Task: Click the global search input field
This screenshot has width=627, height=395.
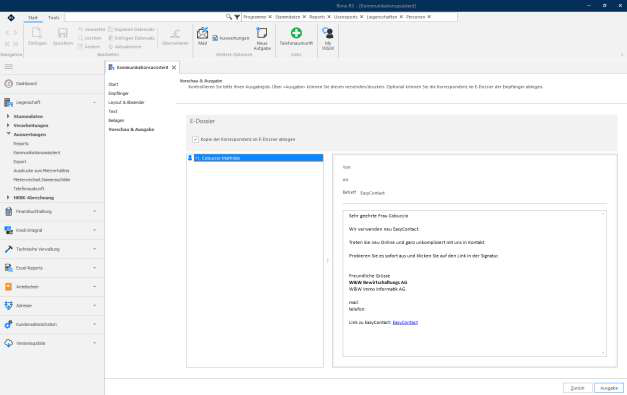Action: click(x=145, y=17)
